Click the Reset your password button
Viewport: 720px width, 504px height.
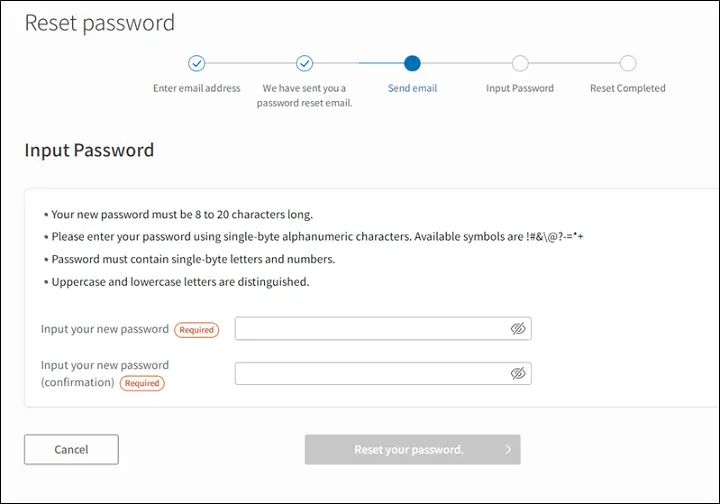pyautogui.click(x=412, y=449)
